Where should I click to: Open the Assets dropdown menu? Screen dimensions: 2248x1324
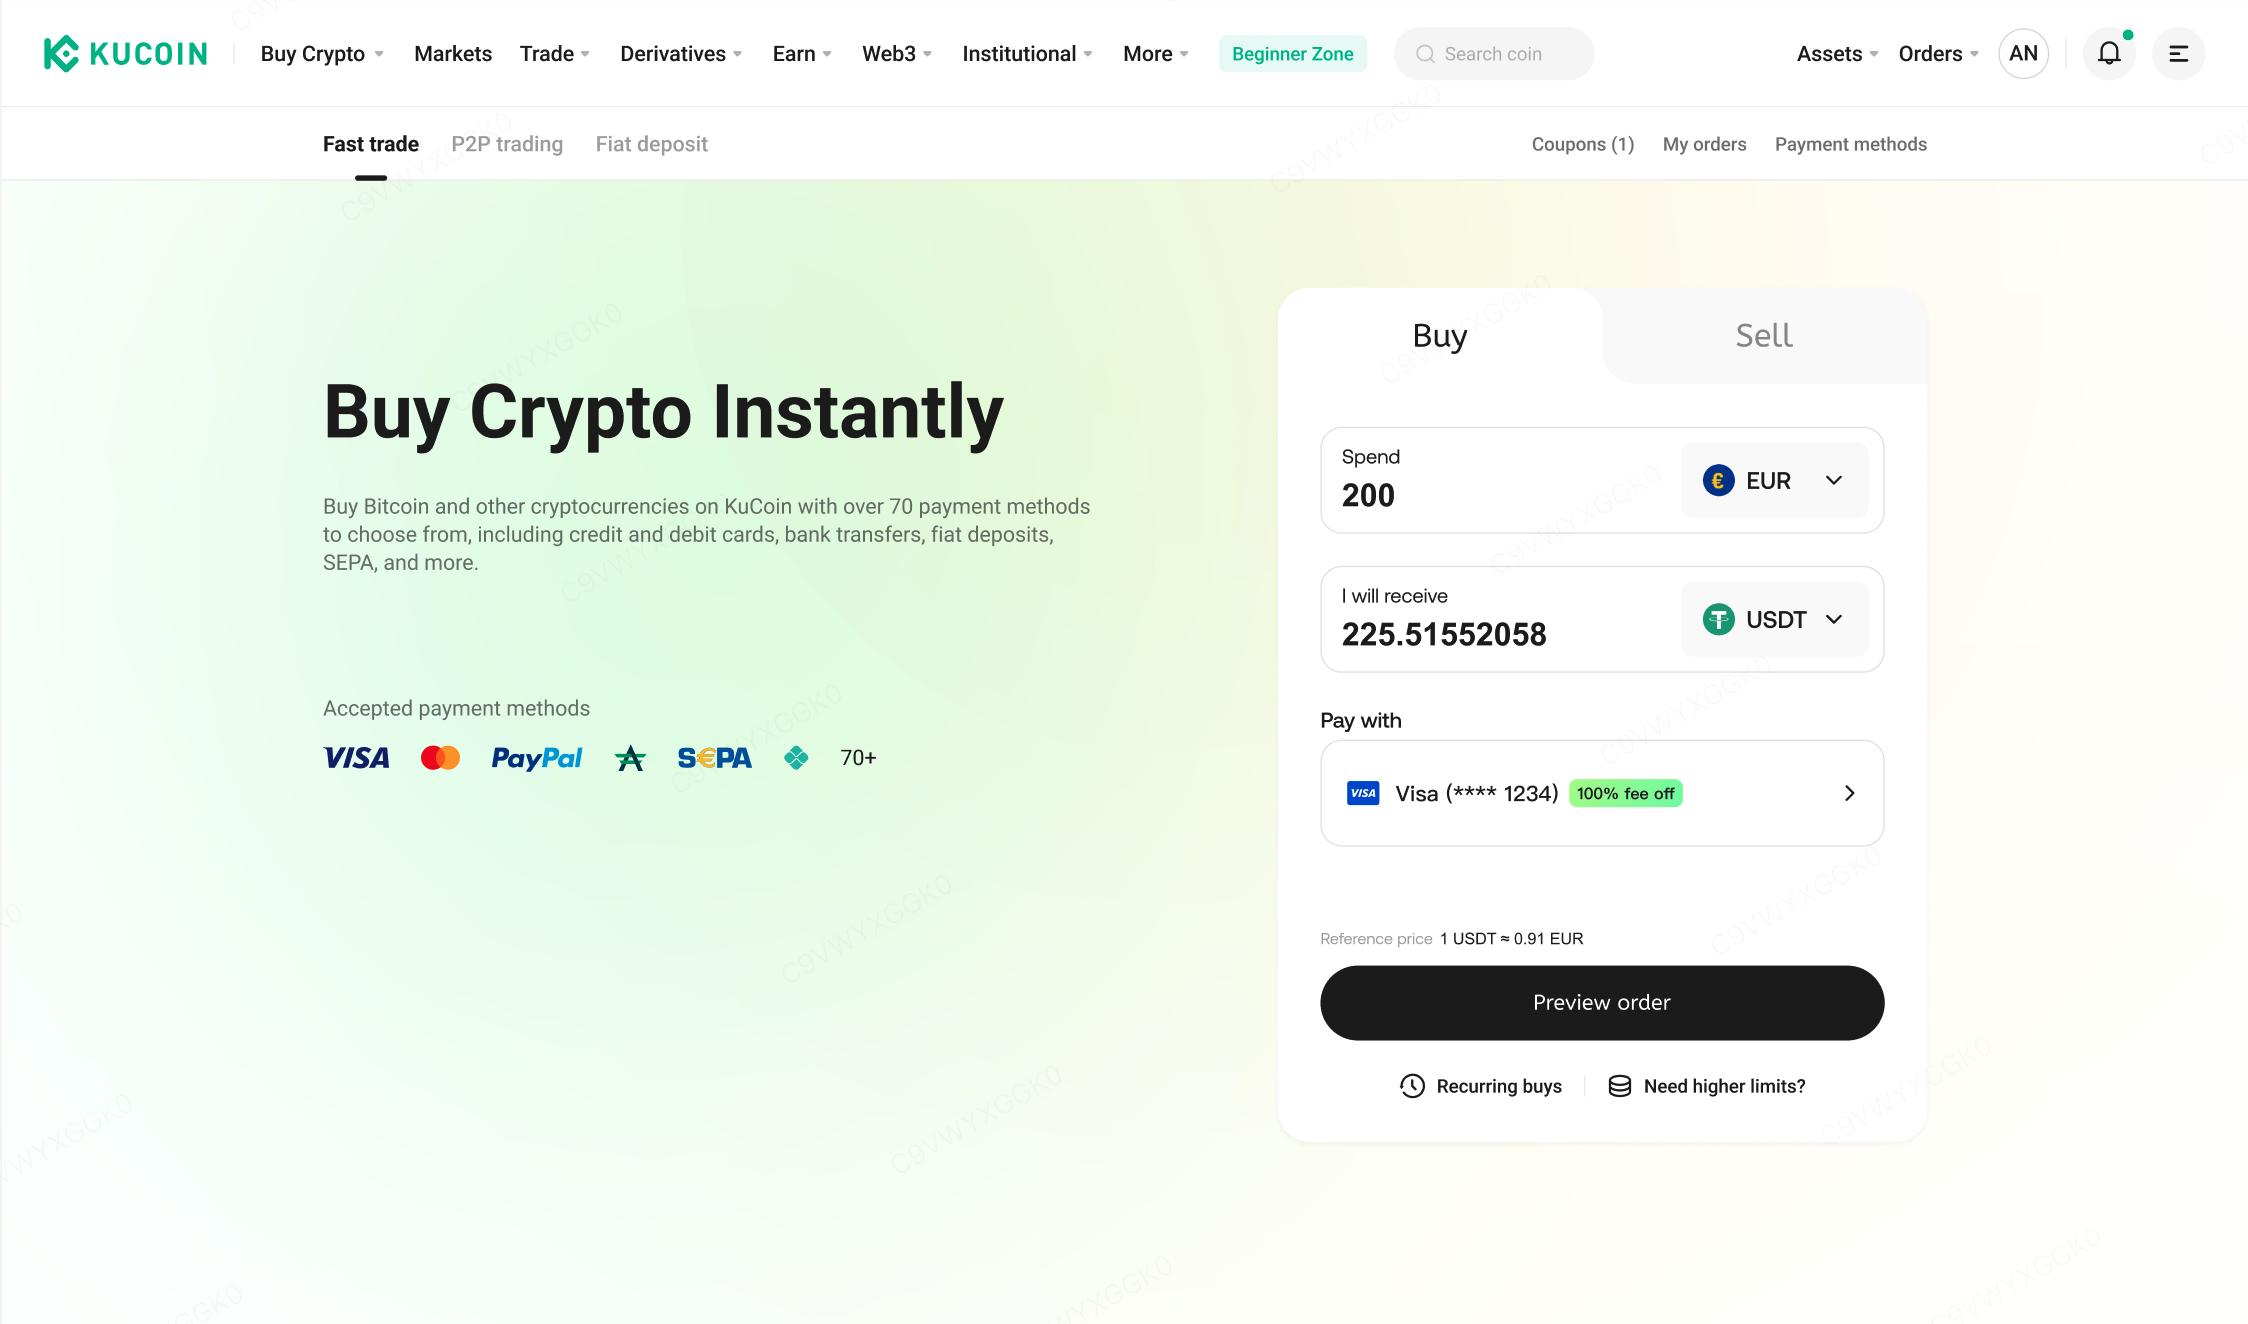(x=1836, y=54)
